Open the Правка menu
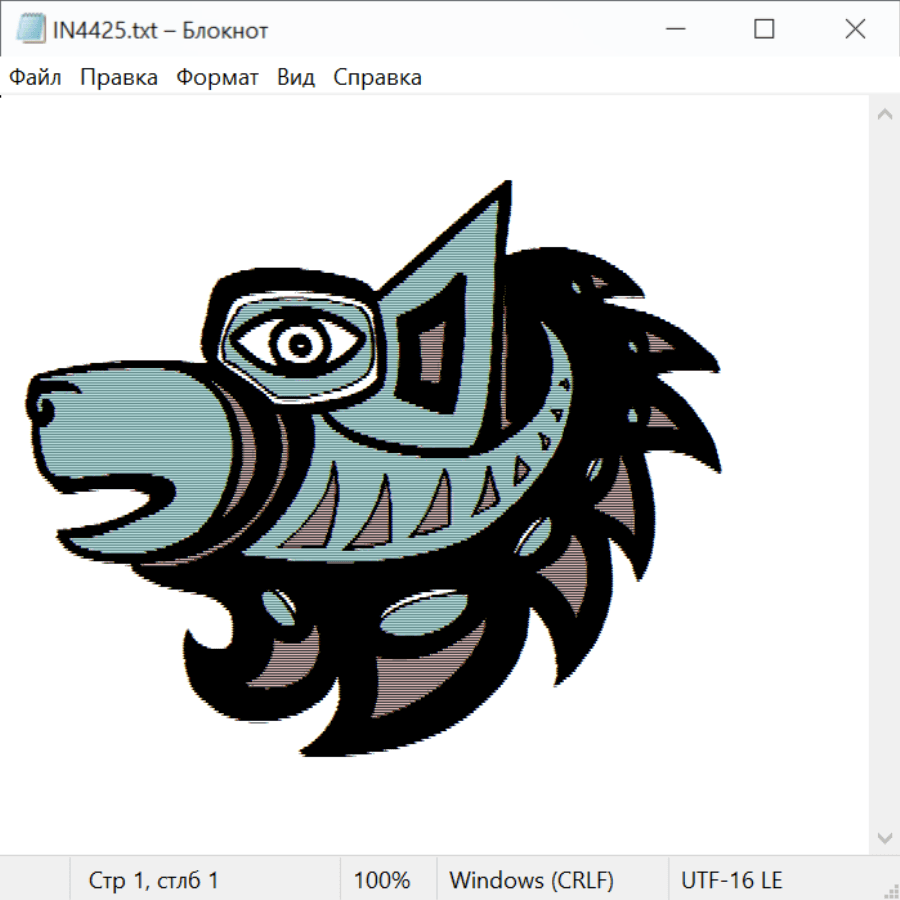 point(119,78)
